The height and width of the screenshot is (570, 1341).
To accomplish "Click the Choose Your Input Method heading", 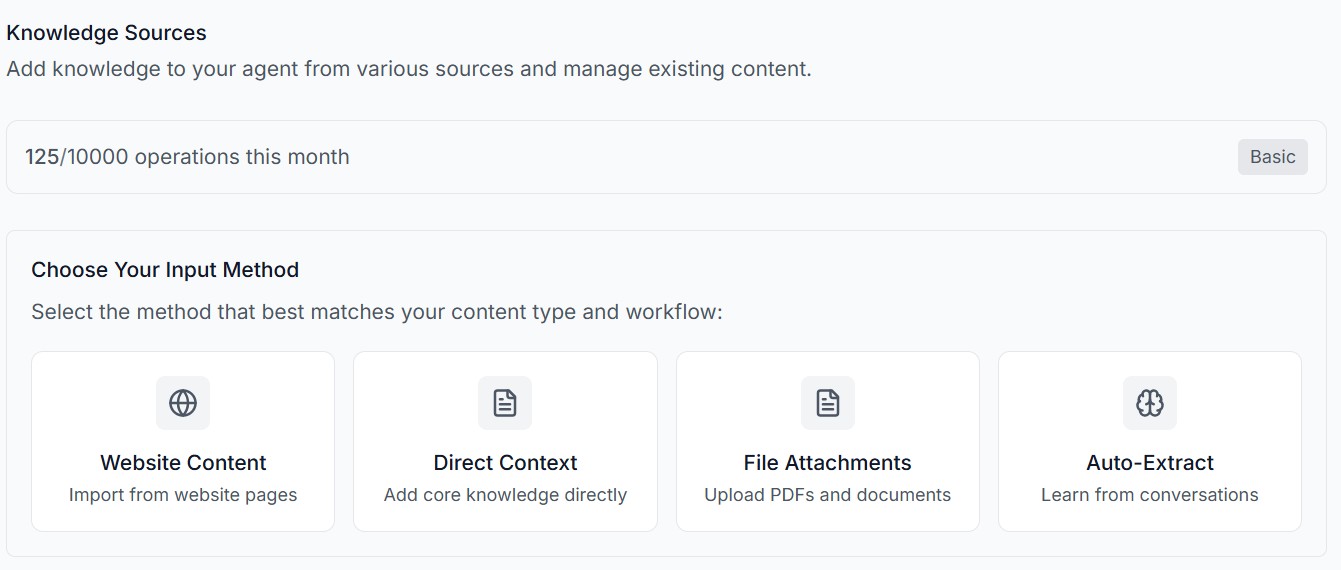I will tap(165, 270).
